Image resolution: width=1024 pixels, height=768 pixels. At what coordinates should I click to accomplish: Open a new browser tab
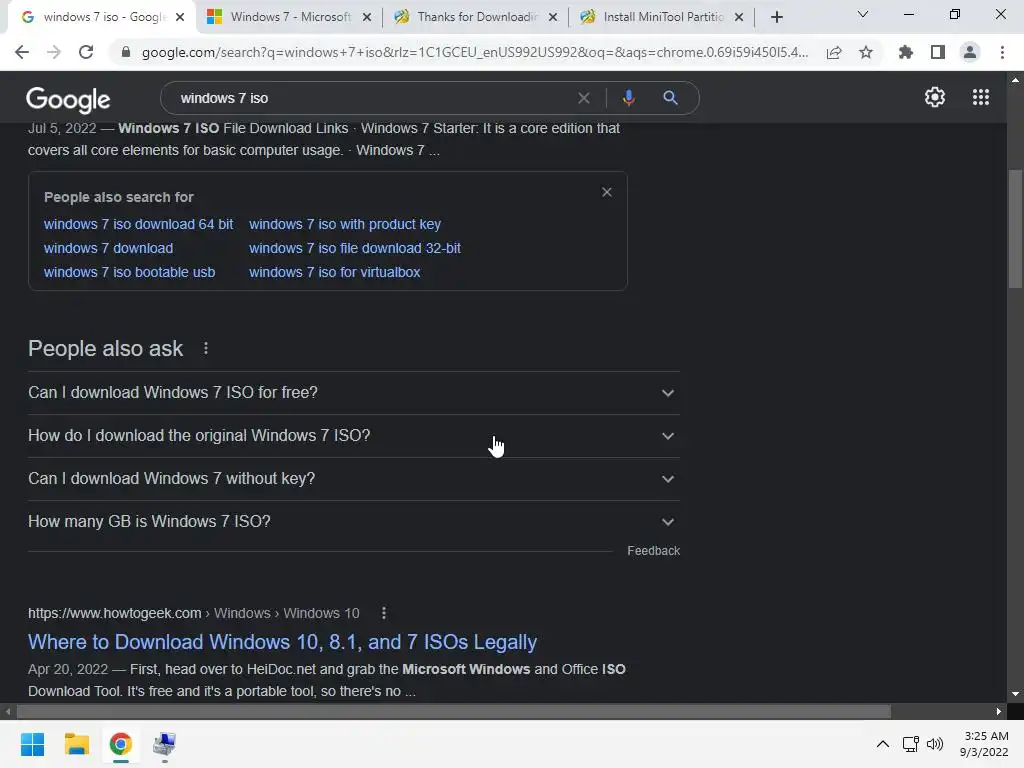coord(776,17)
